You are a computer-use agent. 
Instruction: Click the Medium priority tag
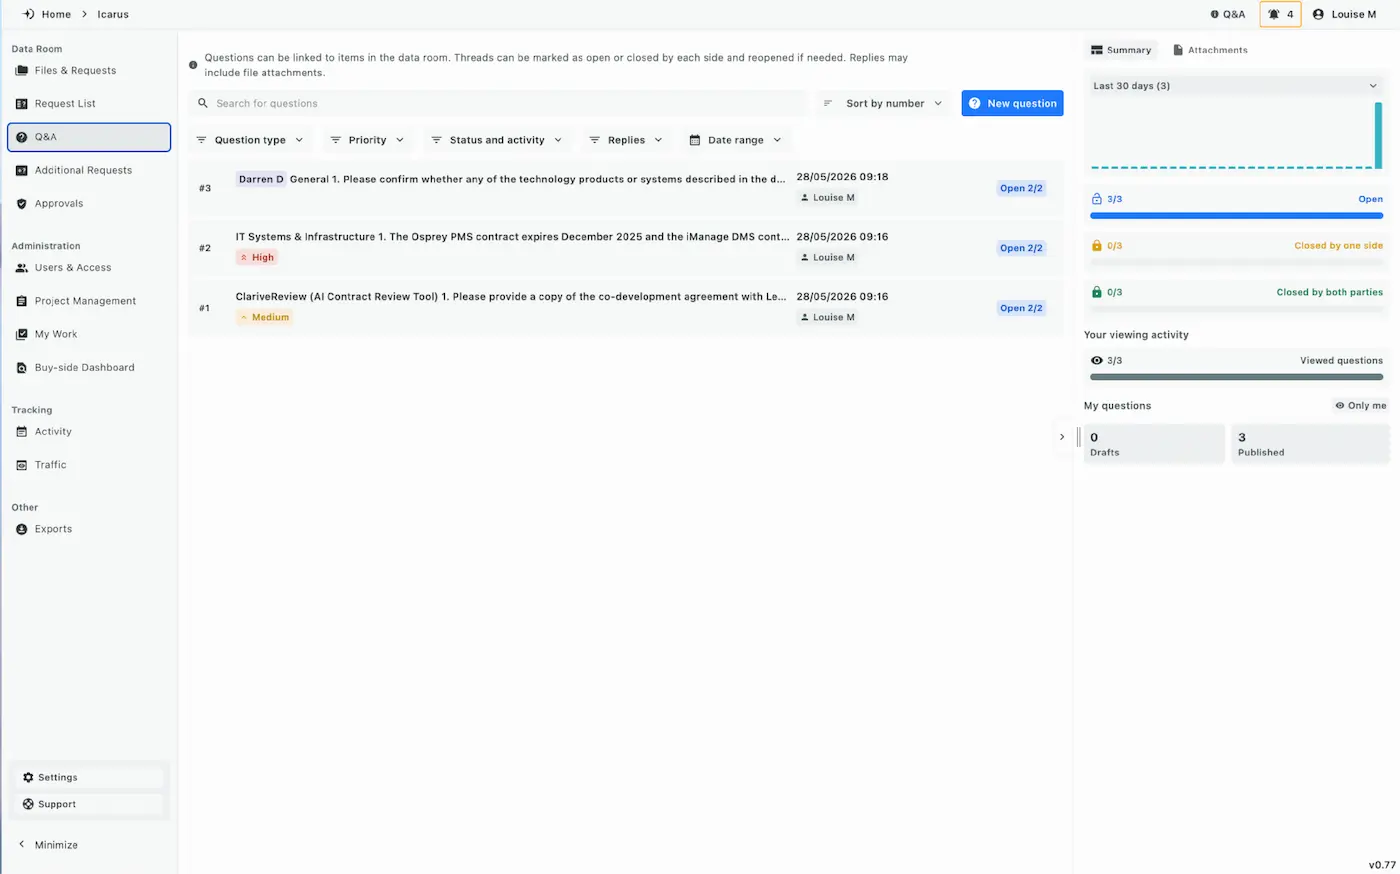click(264, 317)
